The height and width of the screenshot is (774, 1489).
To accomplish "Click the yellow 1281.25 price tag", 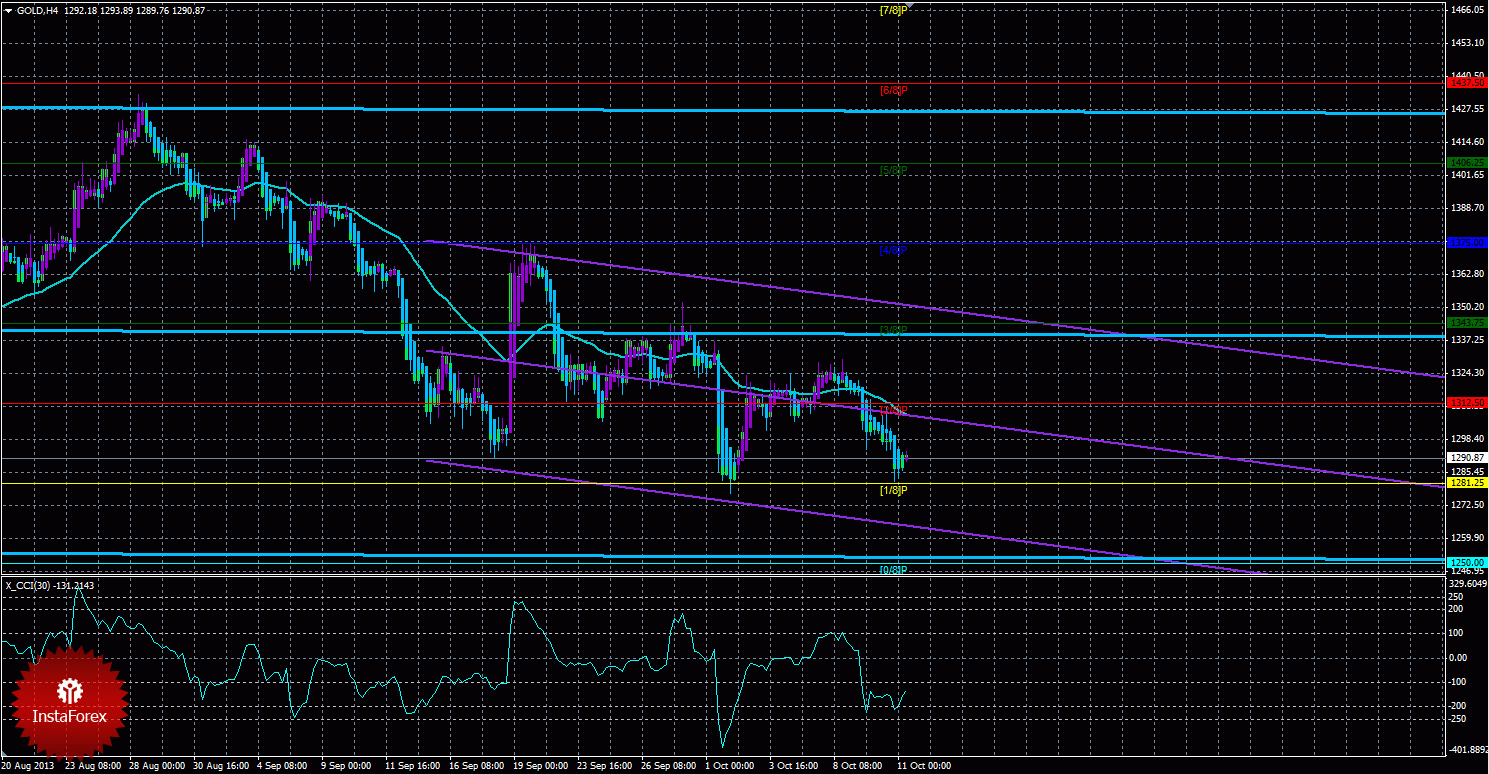I will point(1465,483).
